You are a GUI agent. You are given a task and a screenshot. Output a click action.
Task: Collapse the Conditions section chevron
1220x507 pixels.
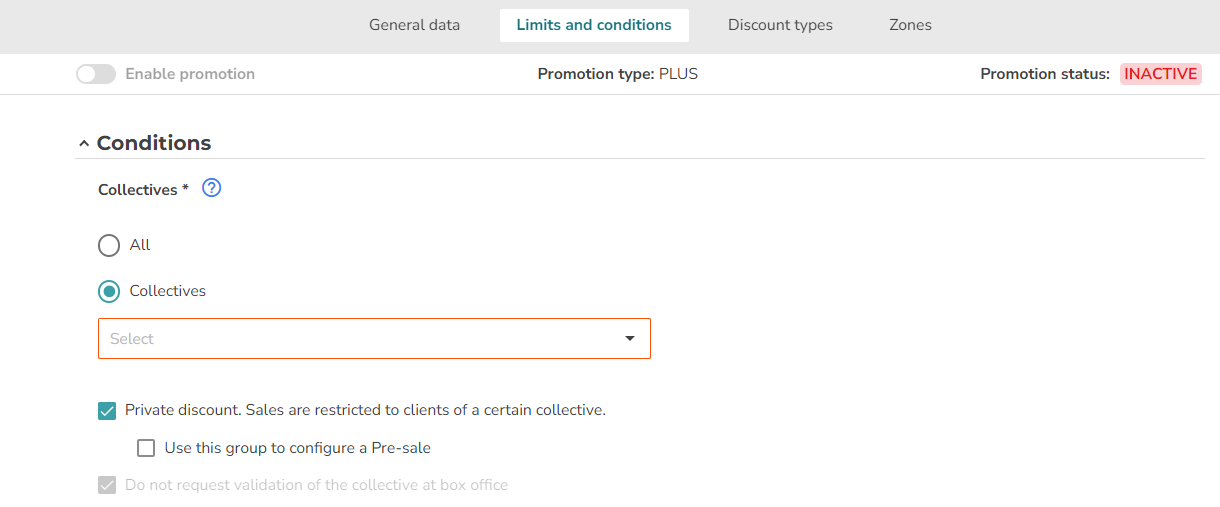(x=83, y=144)
